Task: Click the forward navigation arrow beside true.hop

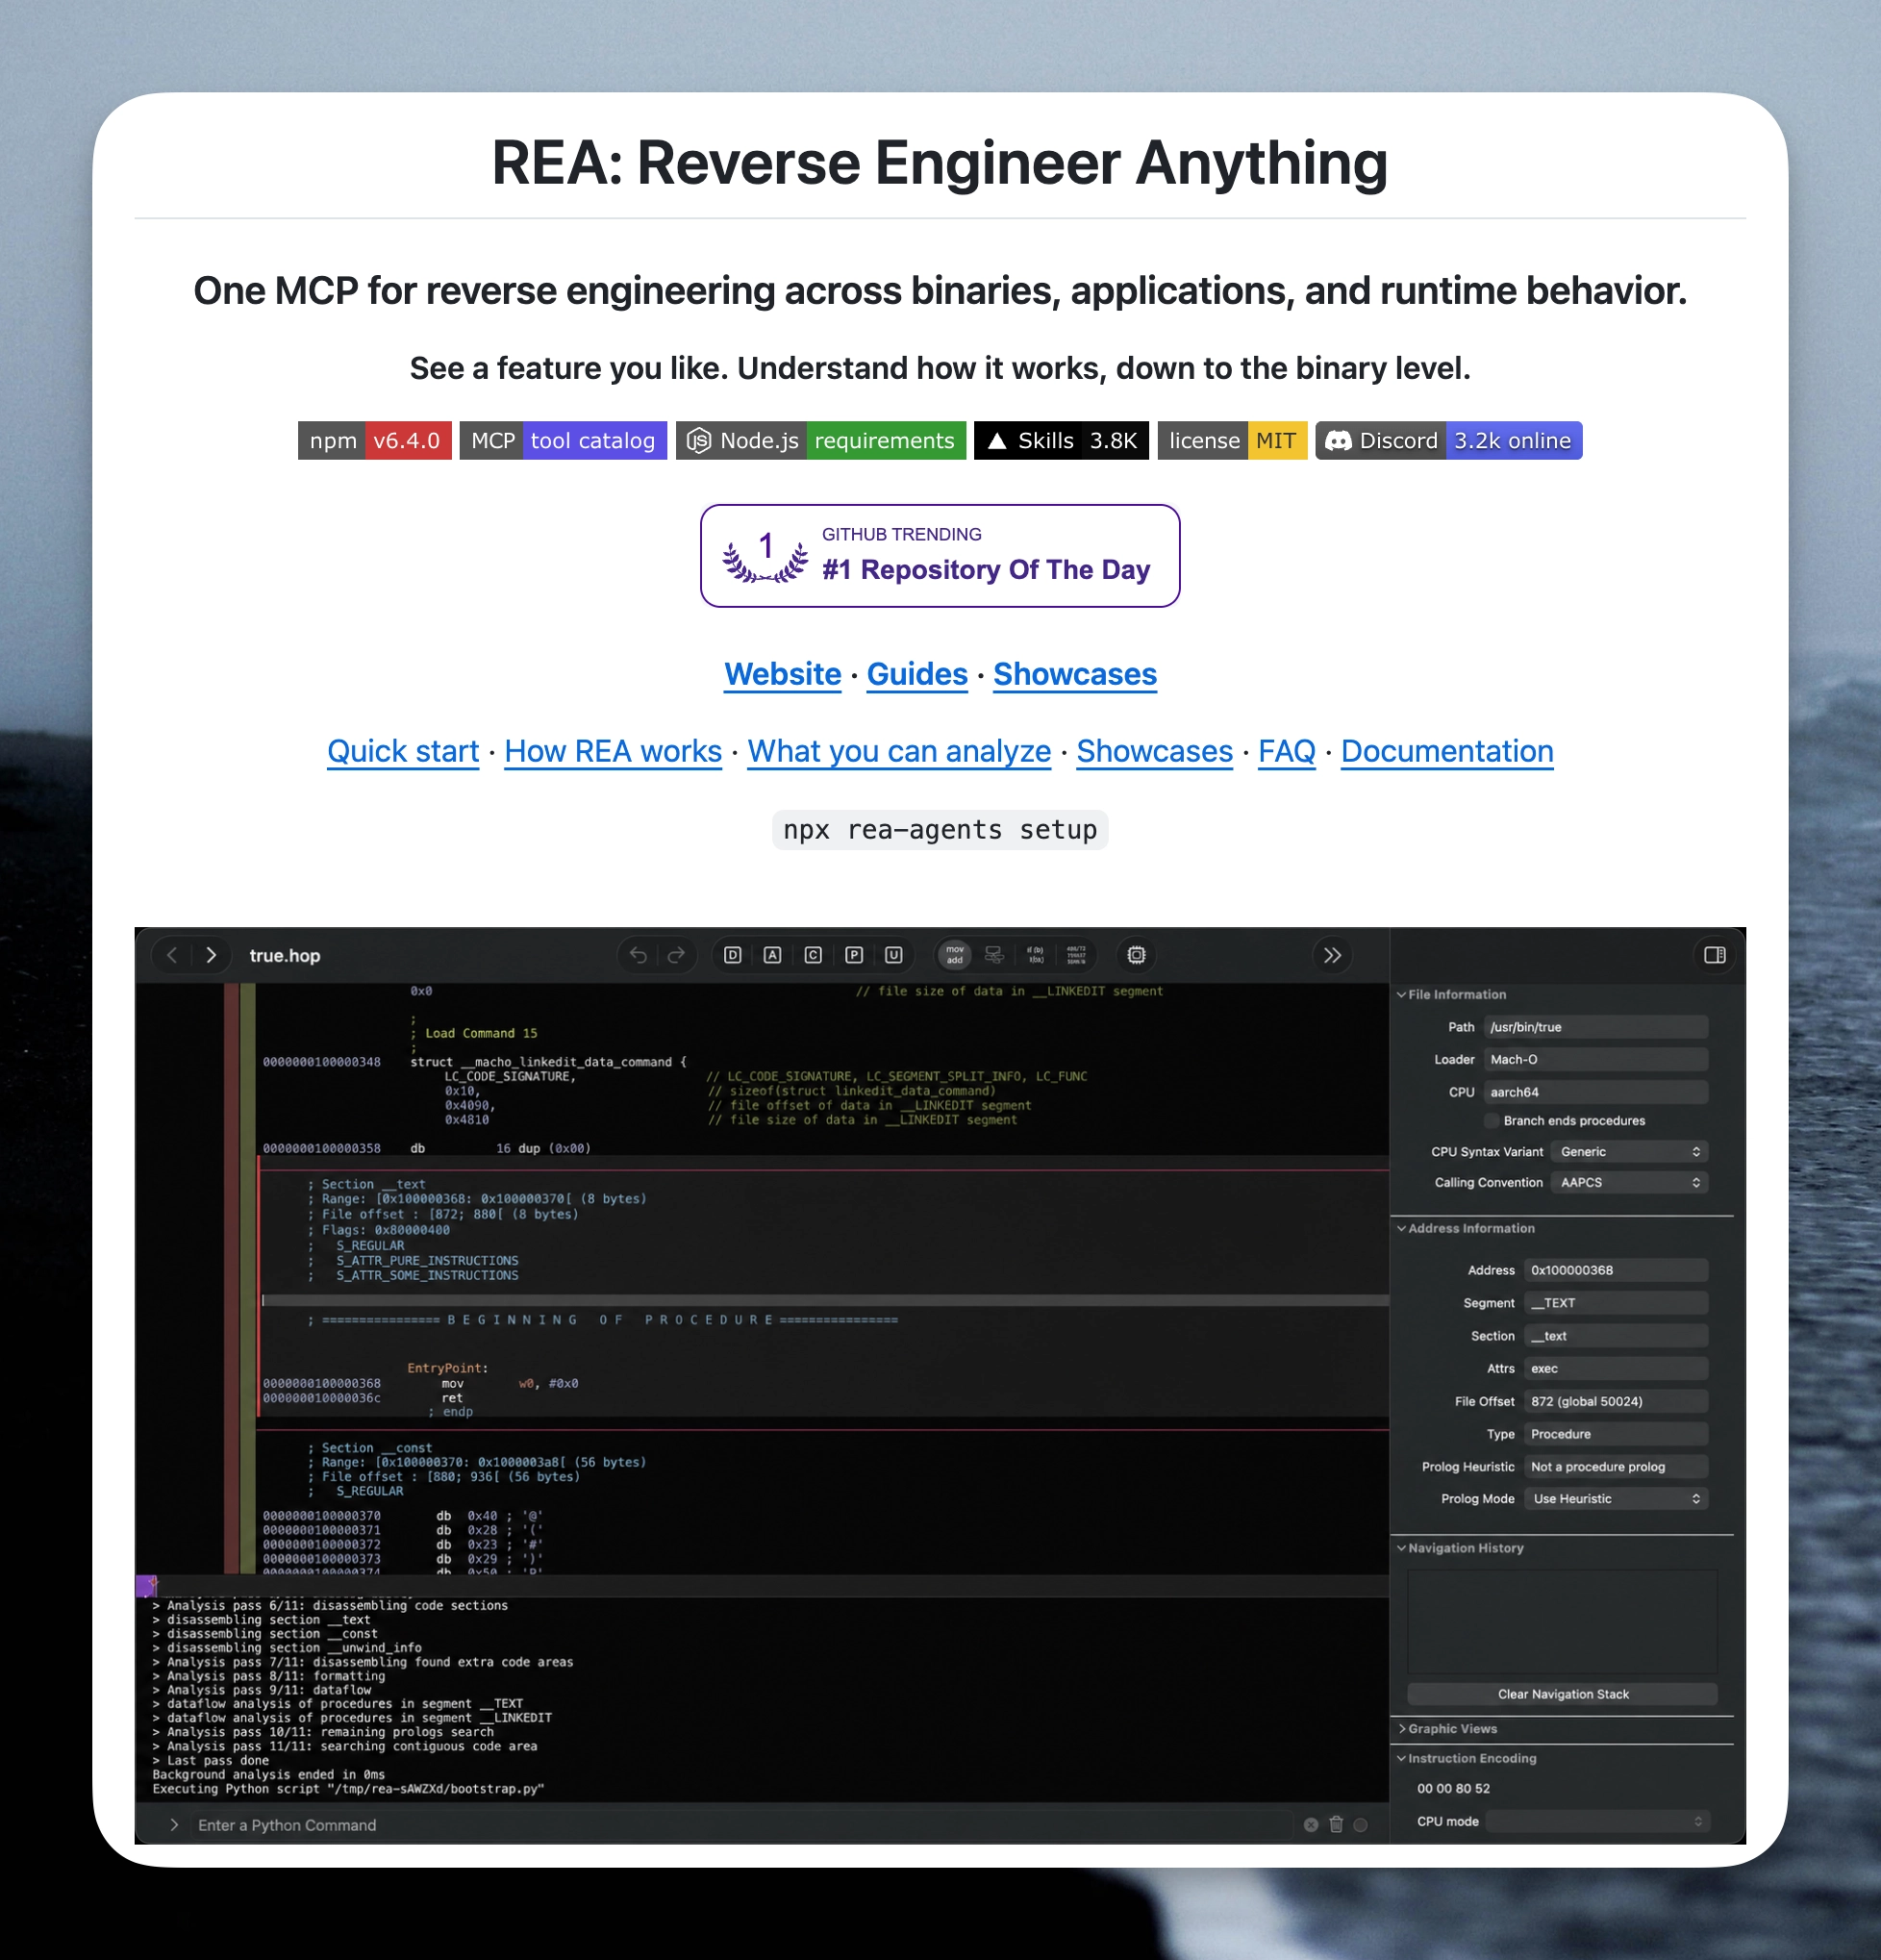Action: (211, 955)
